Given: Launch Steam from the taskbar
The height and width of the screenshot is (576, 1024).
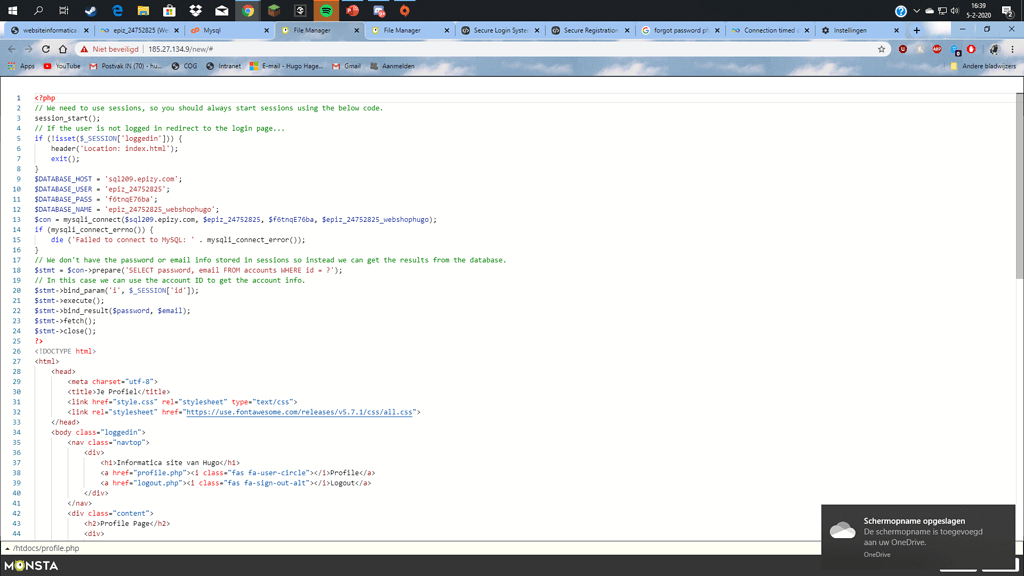Looking at the screenshot, I should (x=90, y=11).
